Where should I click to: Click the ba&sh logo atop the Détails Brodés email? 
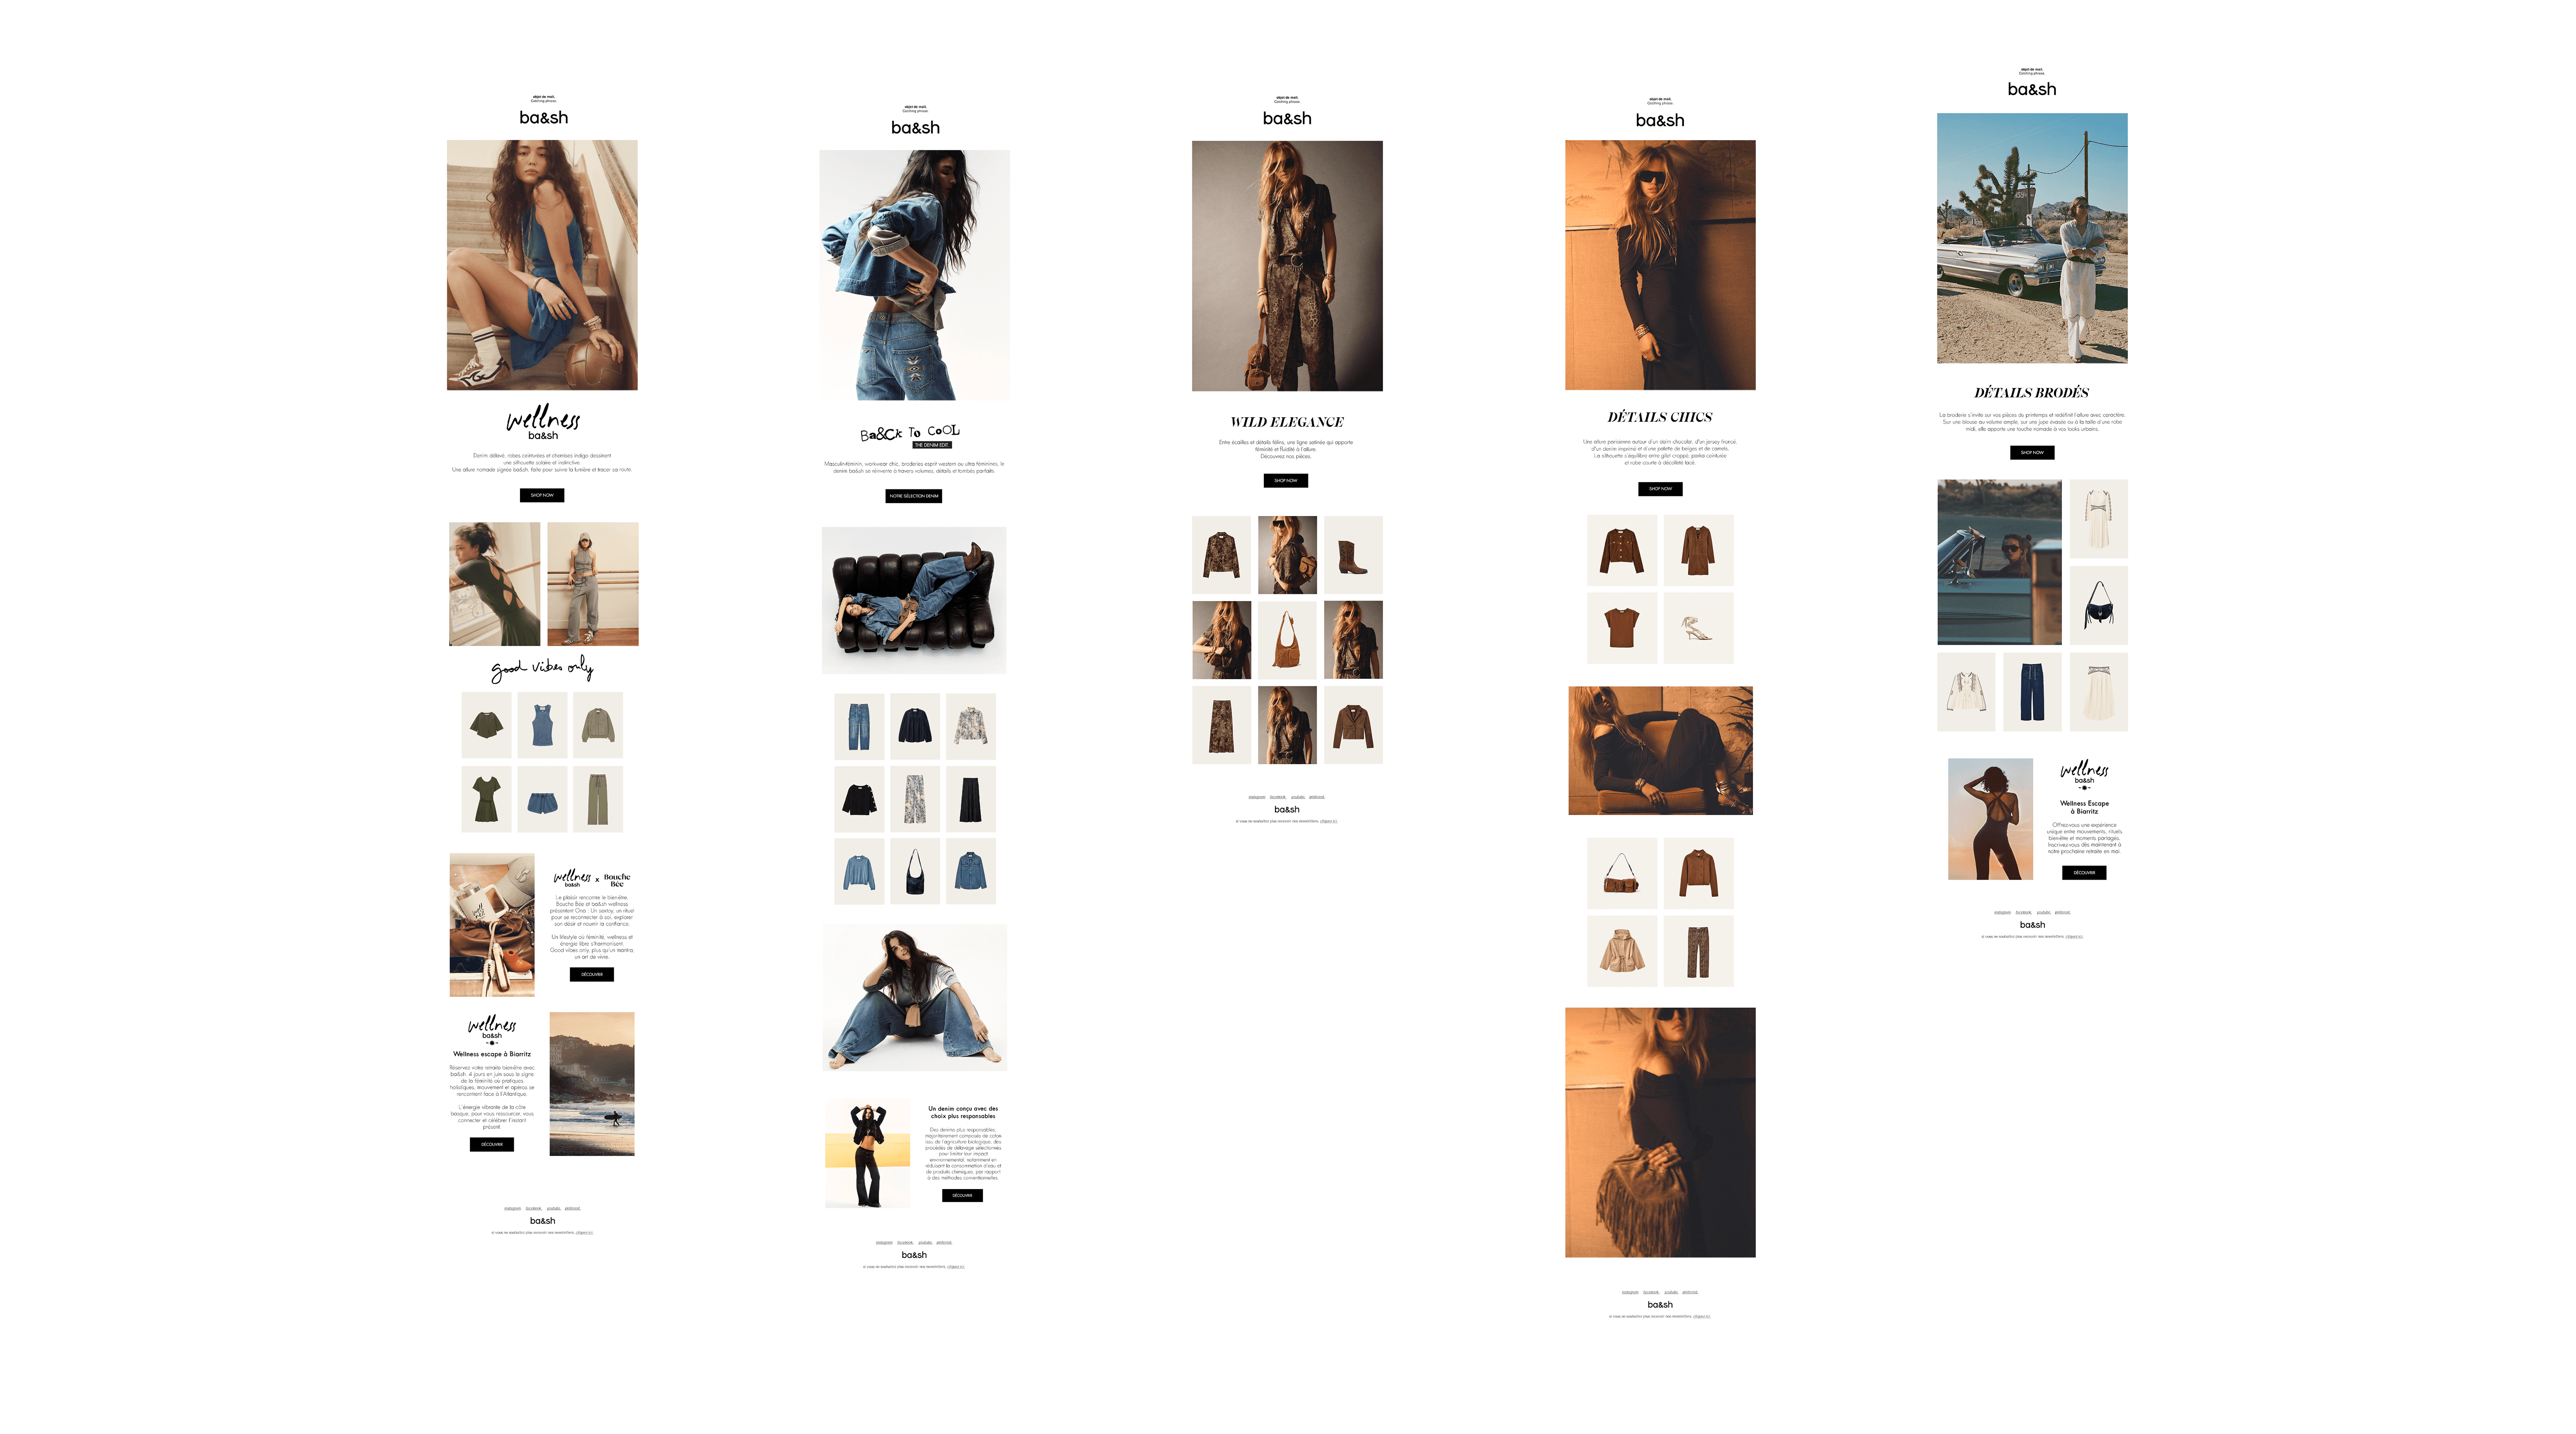[2032, 89]
